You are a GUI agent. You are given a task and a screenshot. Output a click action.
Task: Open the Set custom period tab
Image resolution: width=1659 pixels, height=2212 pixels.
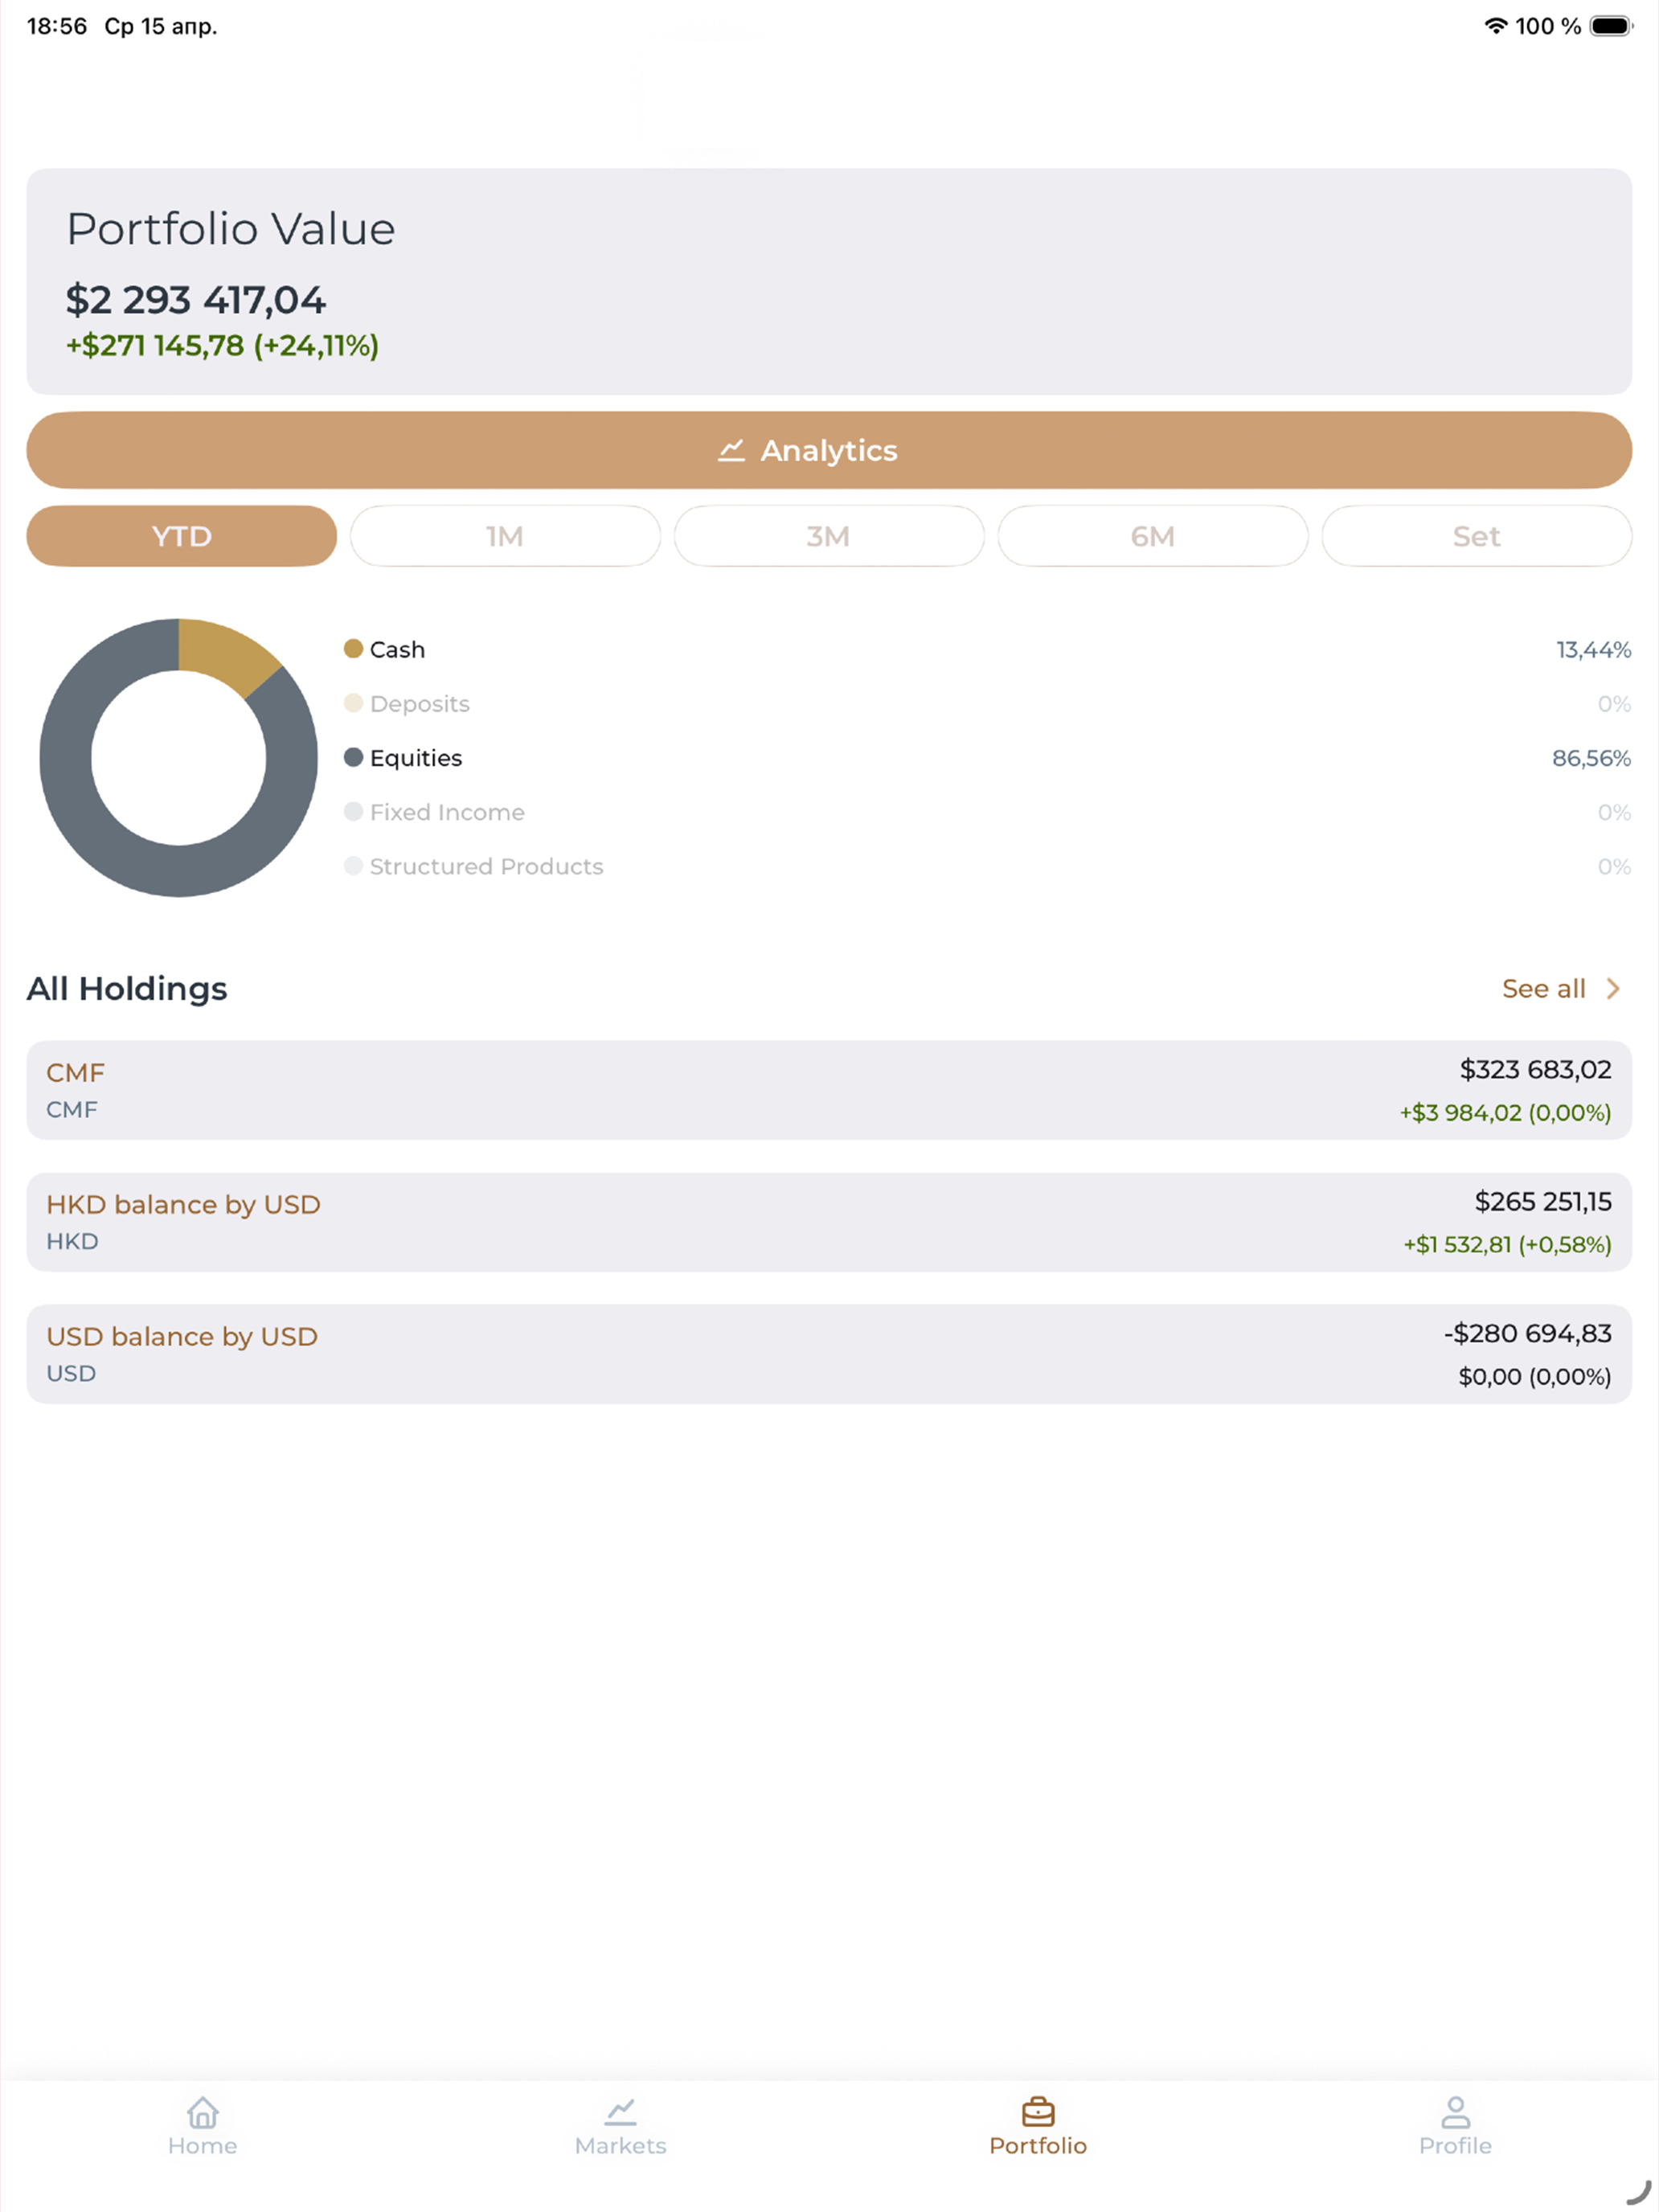pos(1477,536)
